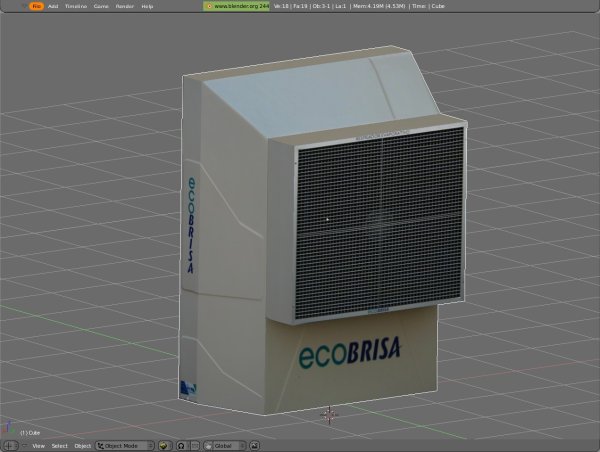Click the render image icon in header
This screenshot has height=452, width=600.
click(254, 445)
